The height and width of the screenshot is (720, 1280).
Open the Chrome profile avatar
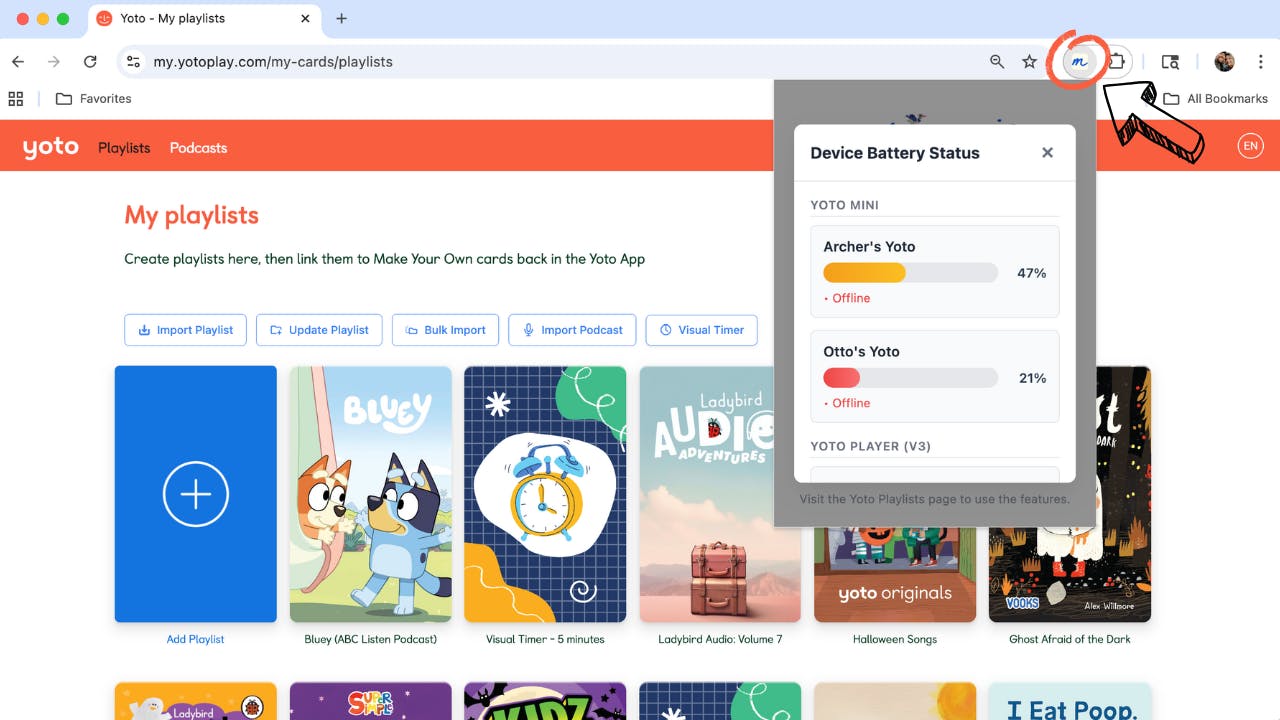(x=1224, y=62)
